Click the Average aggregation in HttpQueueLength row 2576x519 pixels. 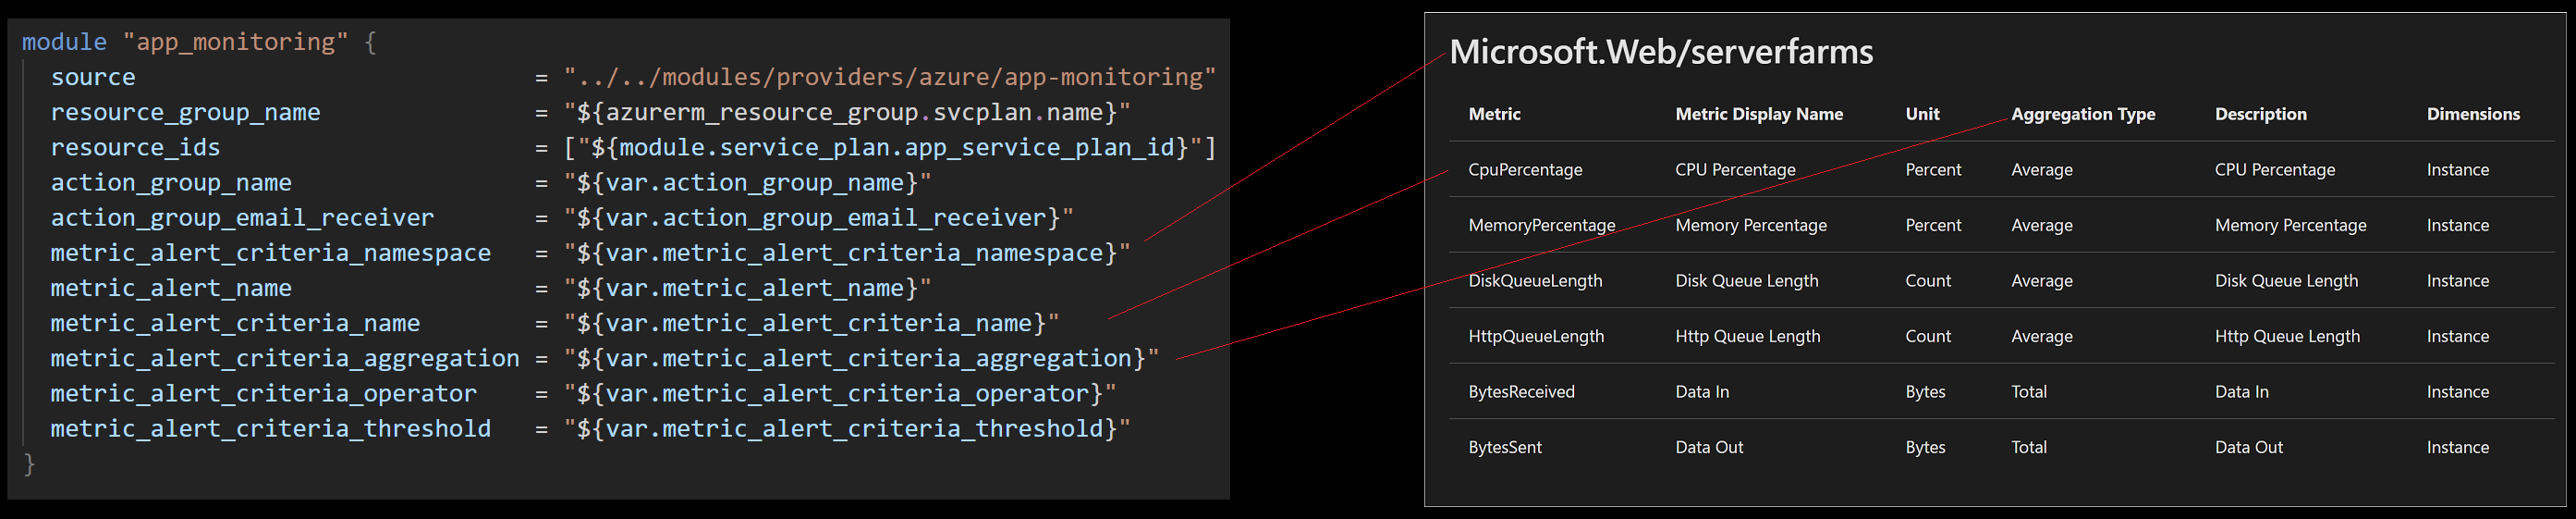click(2042, 337)
